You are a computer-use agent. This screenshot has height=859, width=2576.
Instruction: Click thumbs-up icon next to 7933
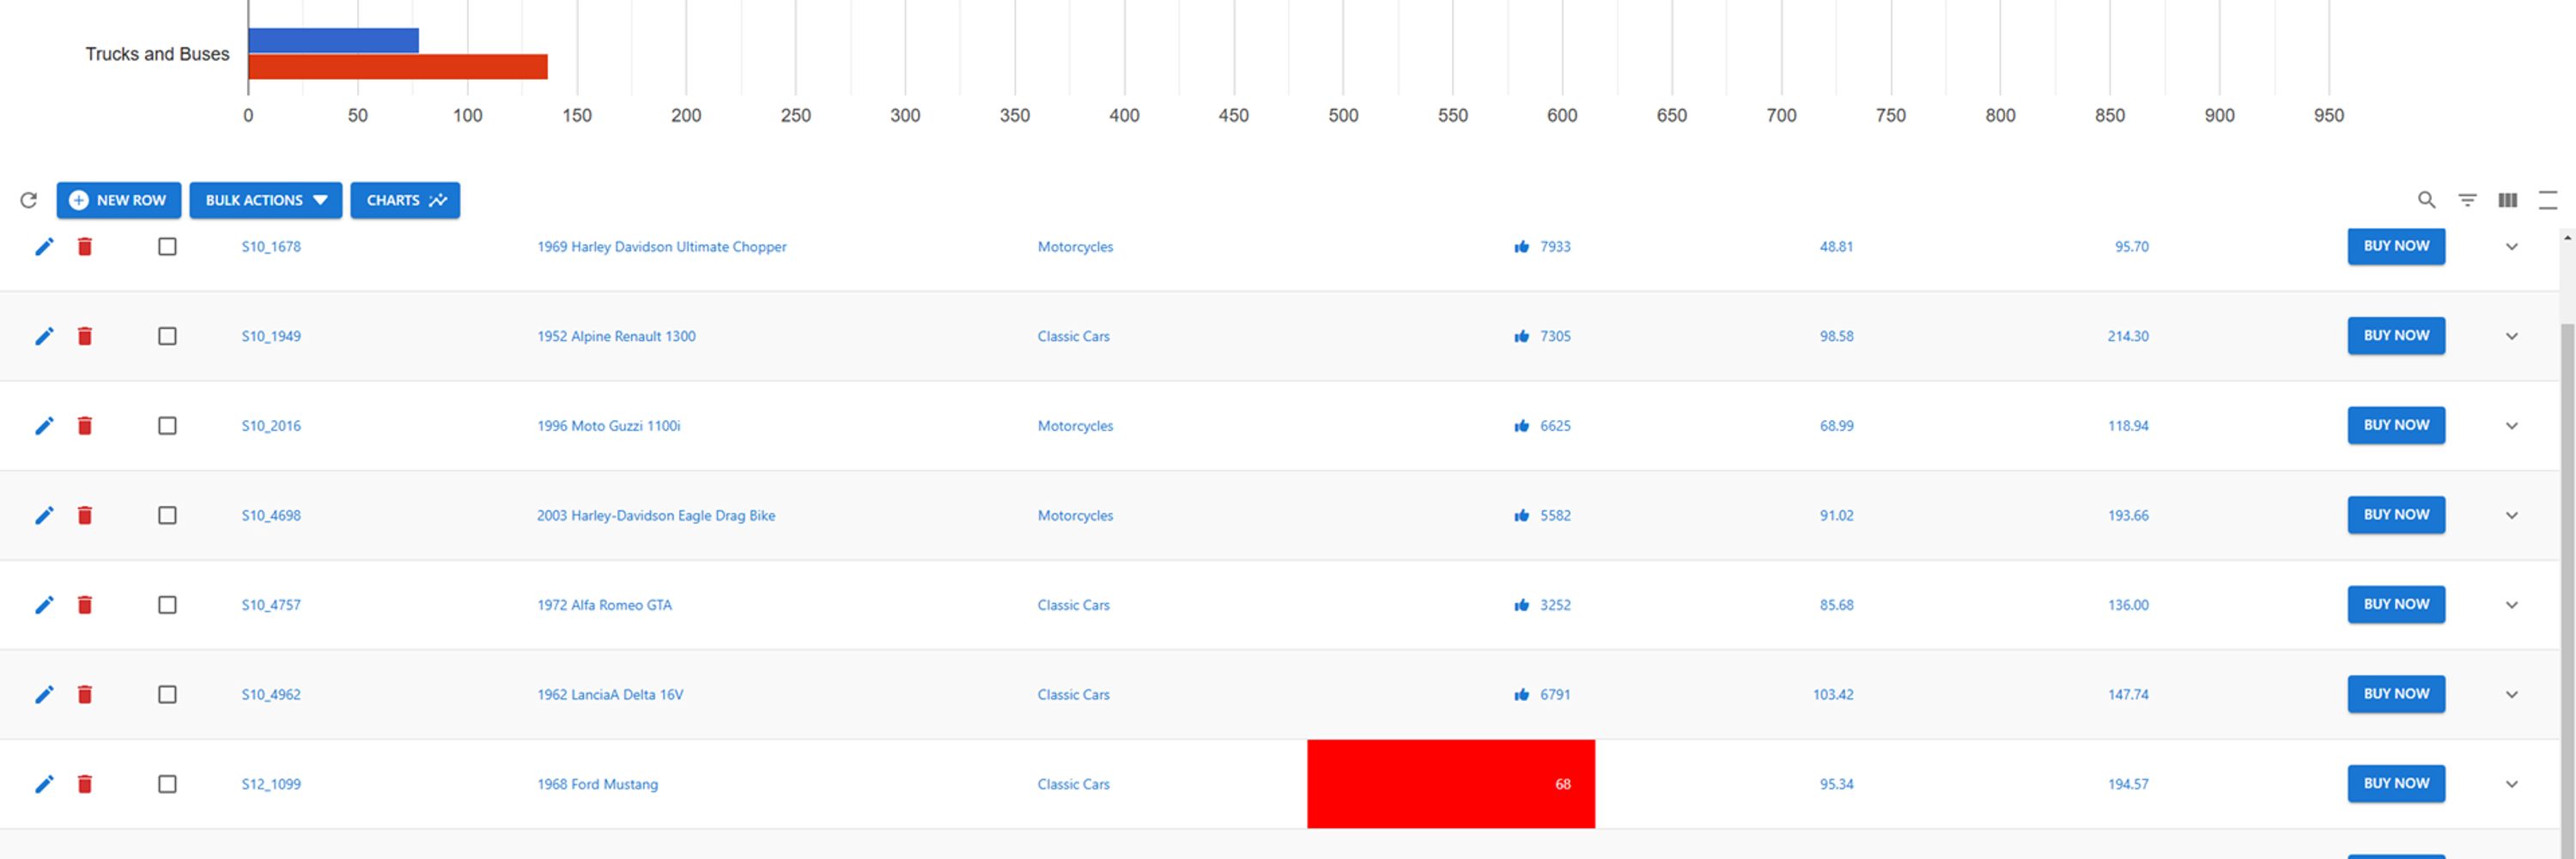tap(1521, 247)
